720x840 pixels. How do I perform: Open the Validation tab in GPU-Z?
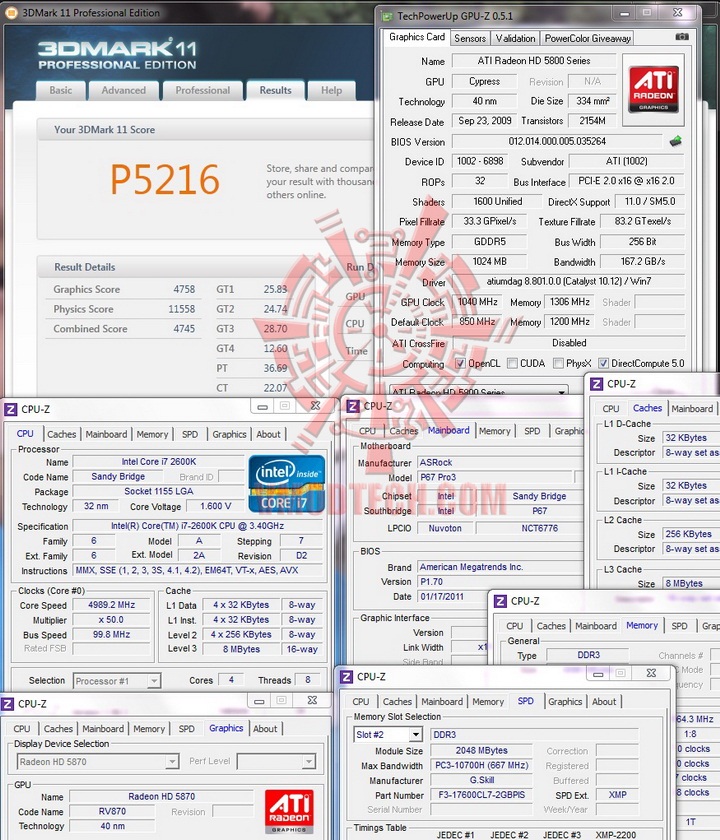[515, 38]
